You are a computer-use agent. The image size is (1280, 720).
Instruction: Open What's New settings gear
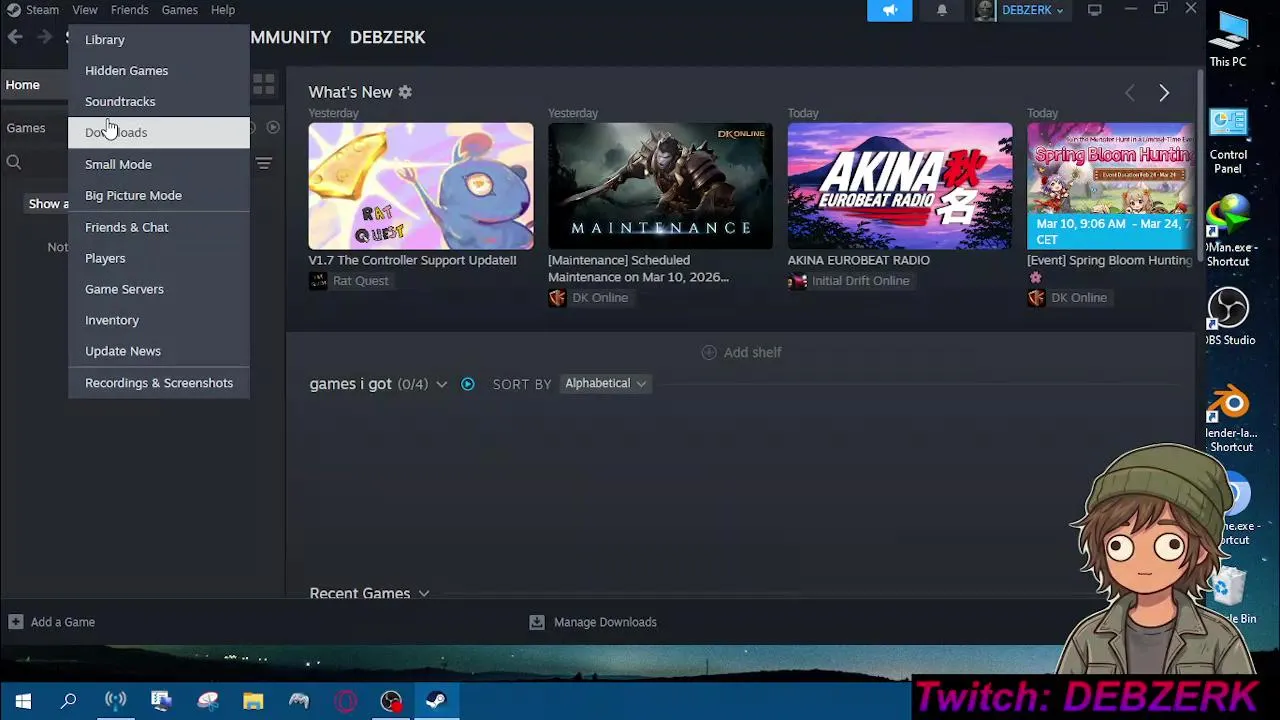point(405,92)
